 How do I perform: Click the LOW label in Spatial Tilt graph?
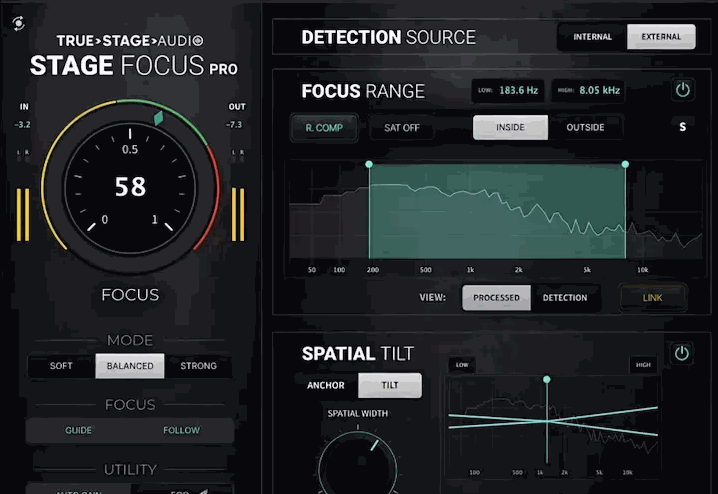click(x=462, y=365)
